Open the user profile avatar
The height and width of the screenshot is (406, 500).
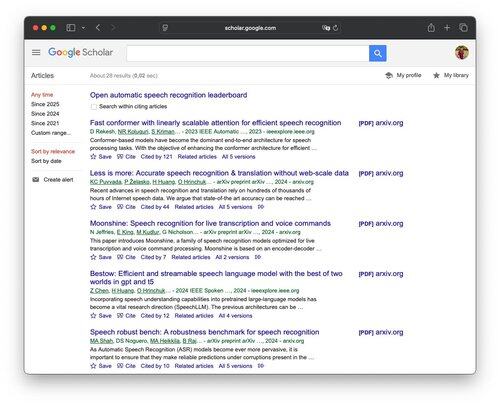462,52
